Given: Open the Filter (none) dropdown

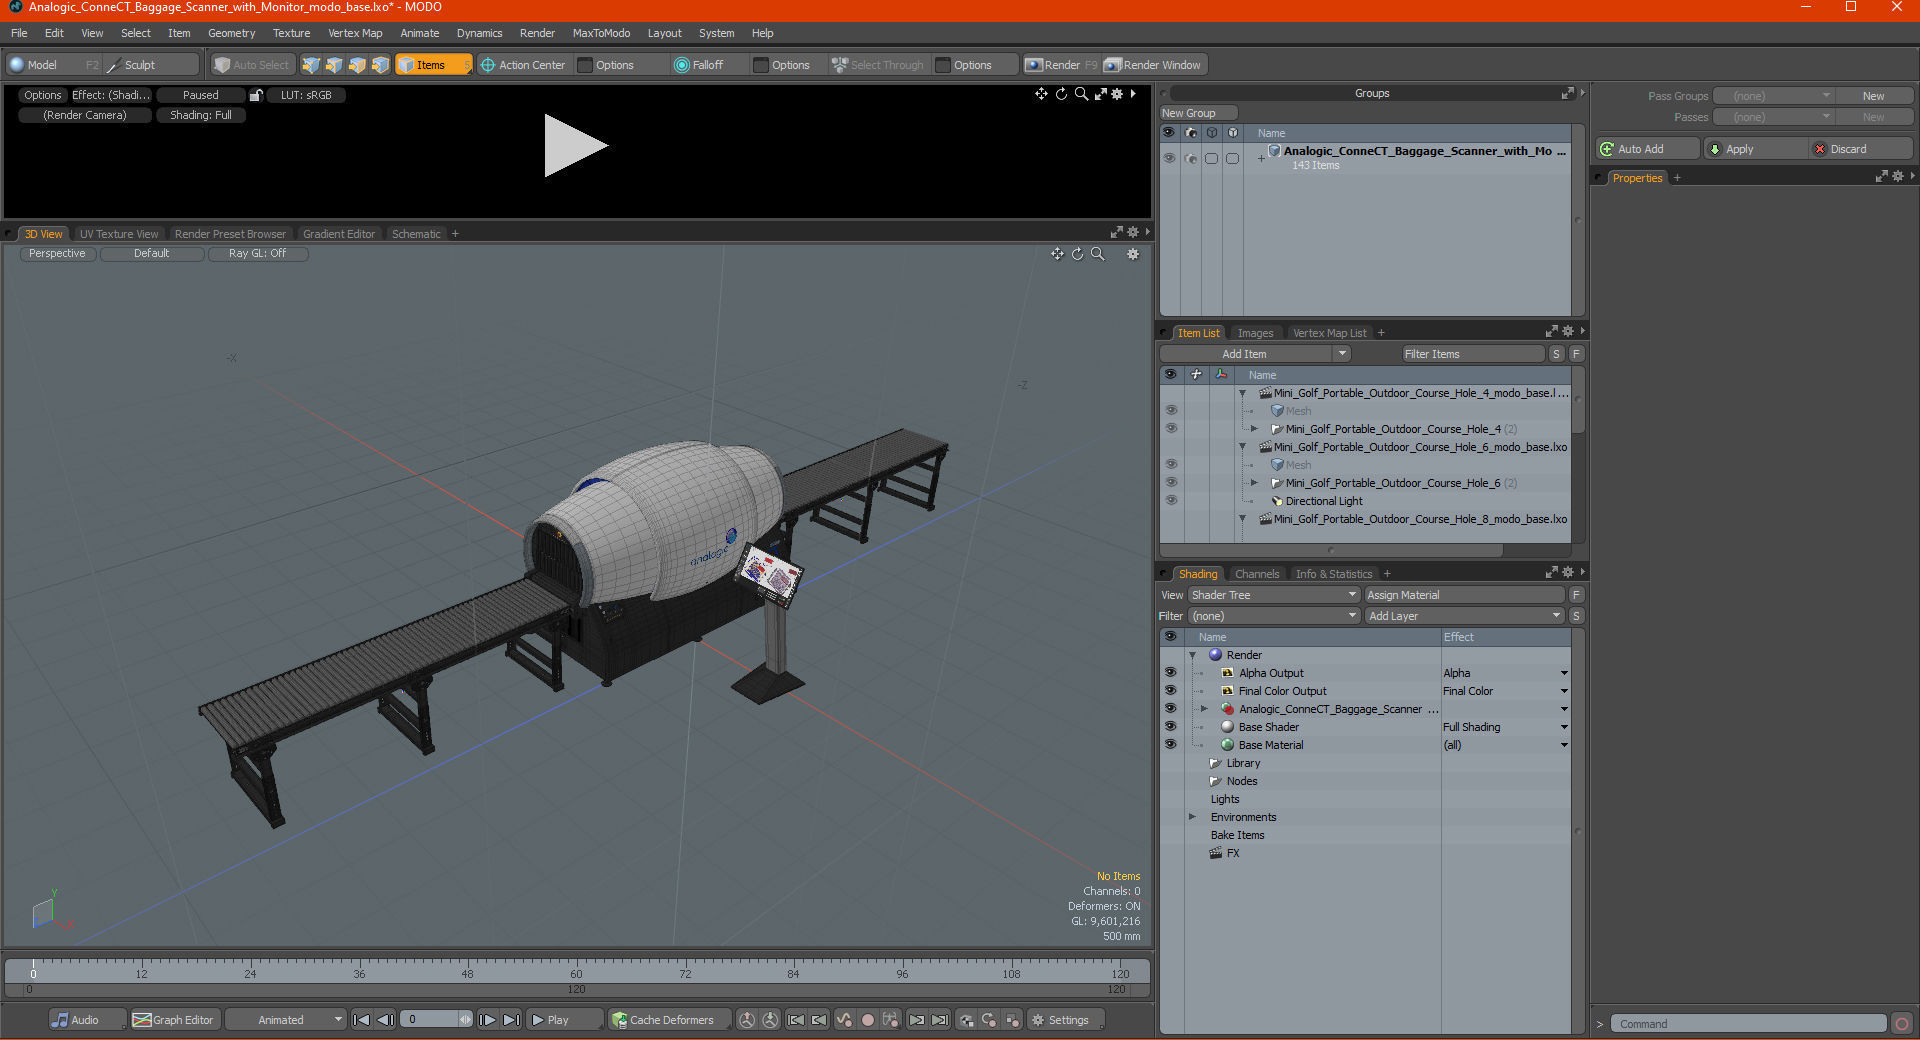Looking at the screenshot, I should click(1274, 616).
